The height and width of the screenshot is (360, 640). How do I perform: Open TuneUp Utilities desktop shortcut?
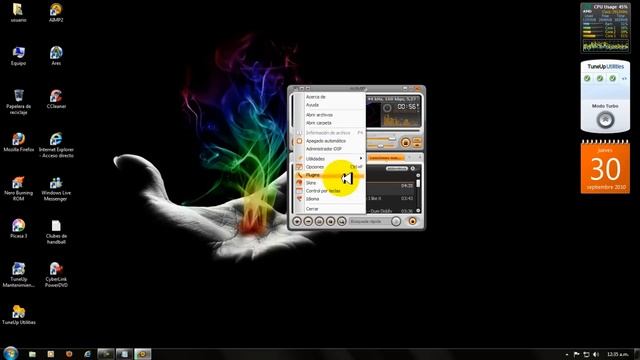[18, 315]
